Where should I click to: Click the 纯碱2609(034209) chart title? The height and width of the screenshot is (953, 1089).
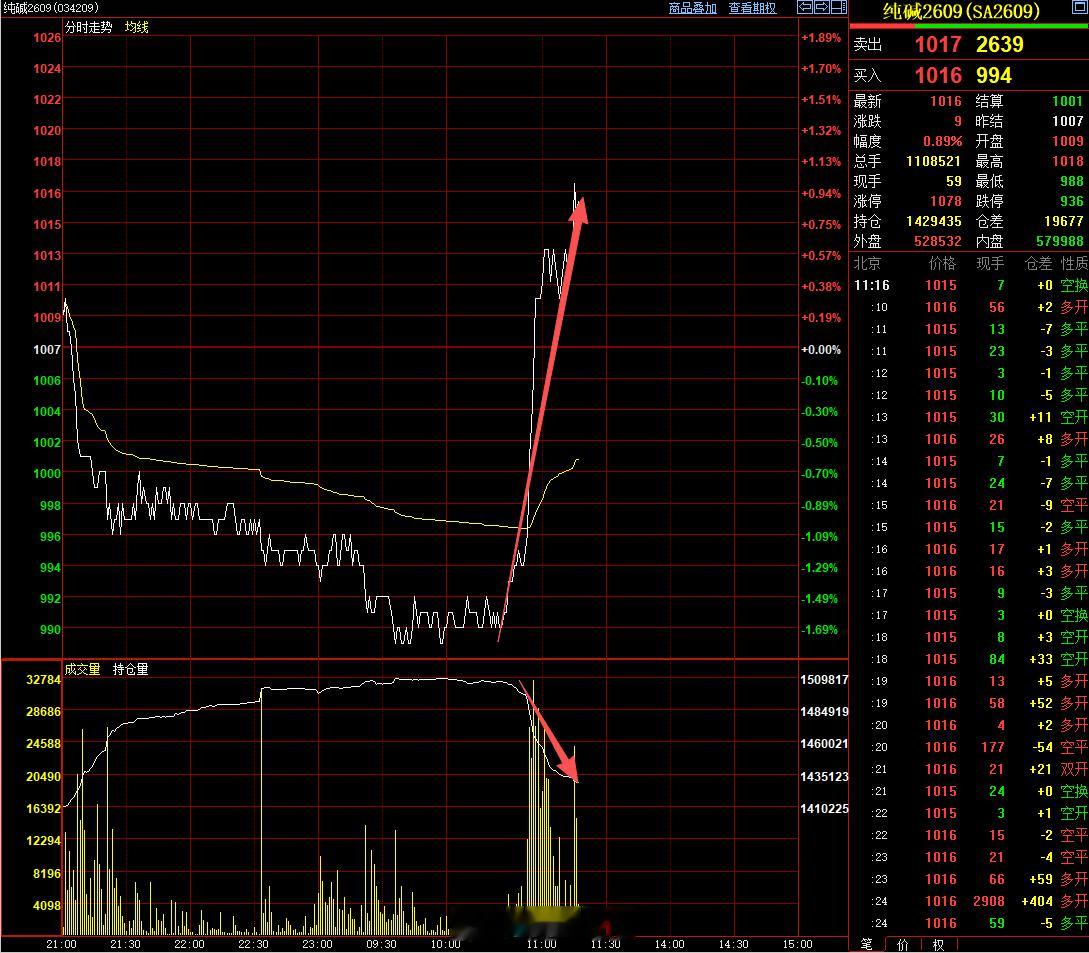pyautogui.click(x=51, y=8)
